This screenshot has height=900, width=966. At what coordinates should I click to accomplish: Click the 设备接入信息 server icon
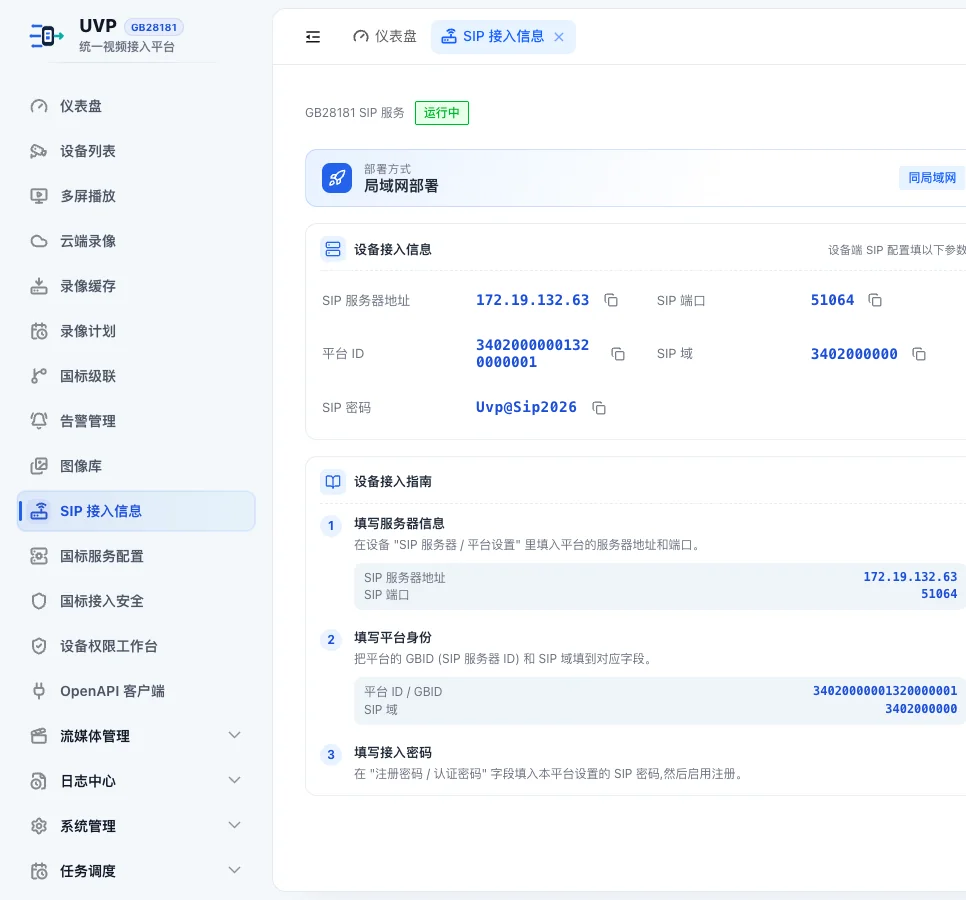point(333,249)
